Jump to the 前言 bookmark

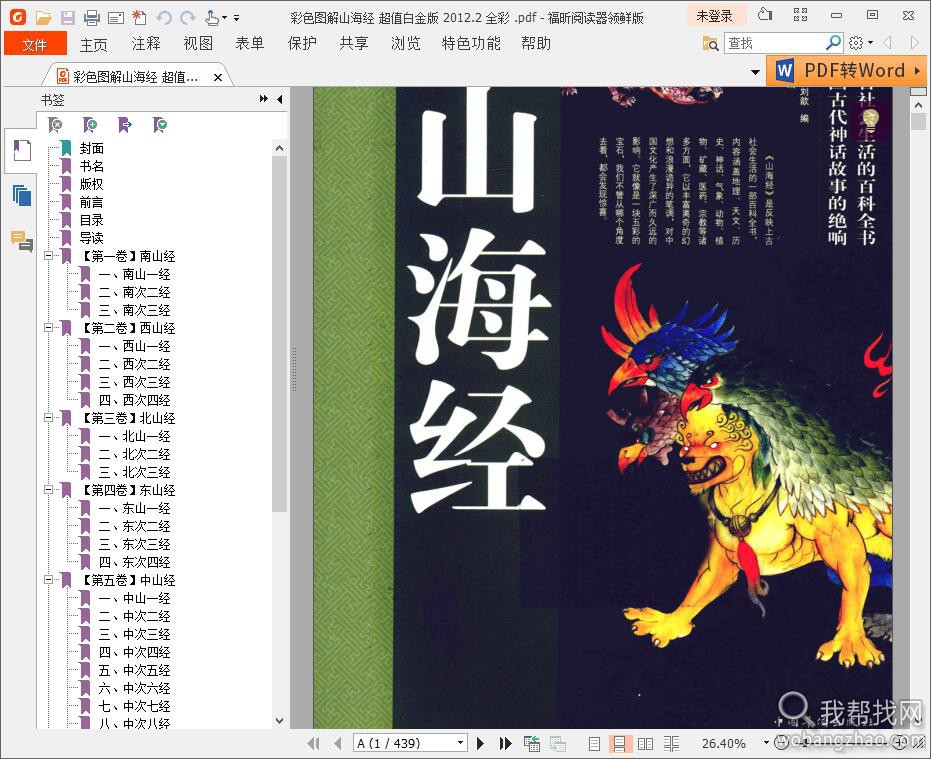click(91, 202)
